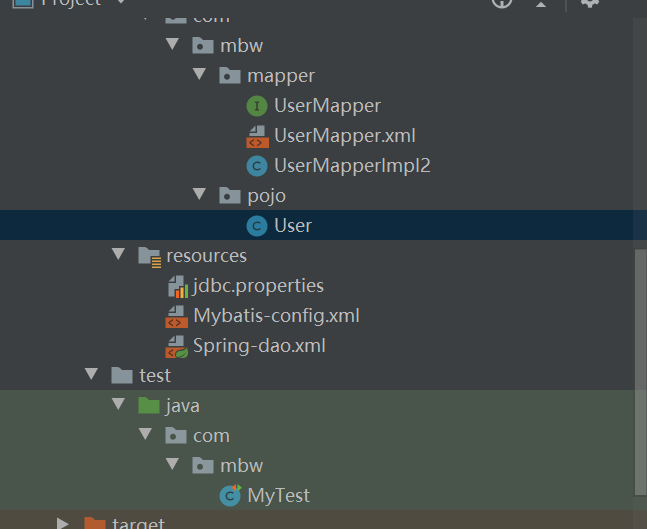The height and width of the screenshot is (529, 647).
Task: Collapse the pojo package
Action: click(200, 194)
